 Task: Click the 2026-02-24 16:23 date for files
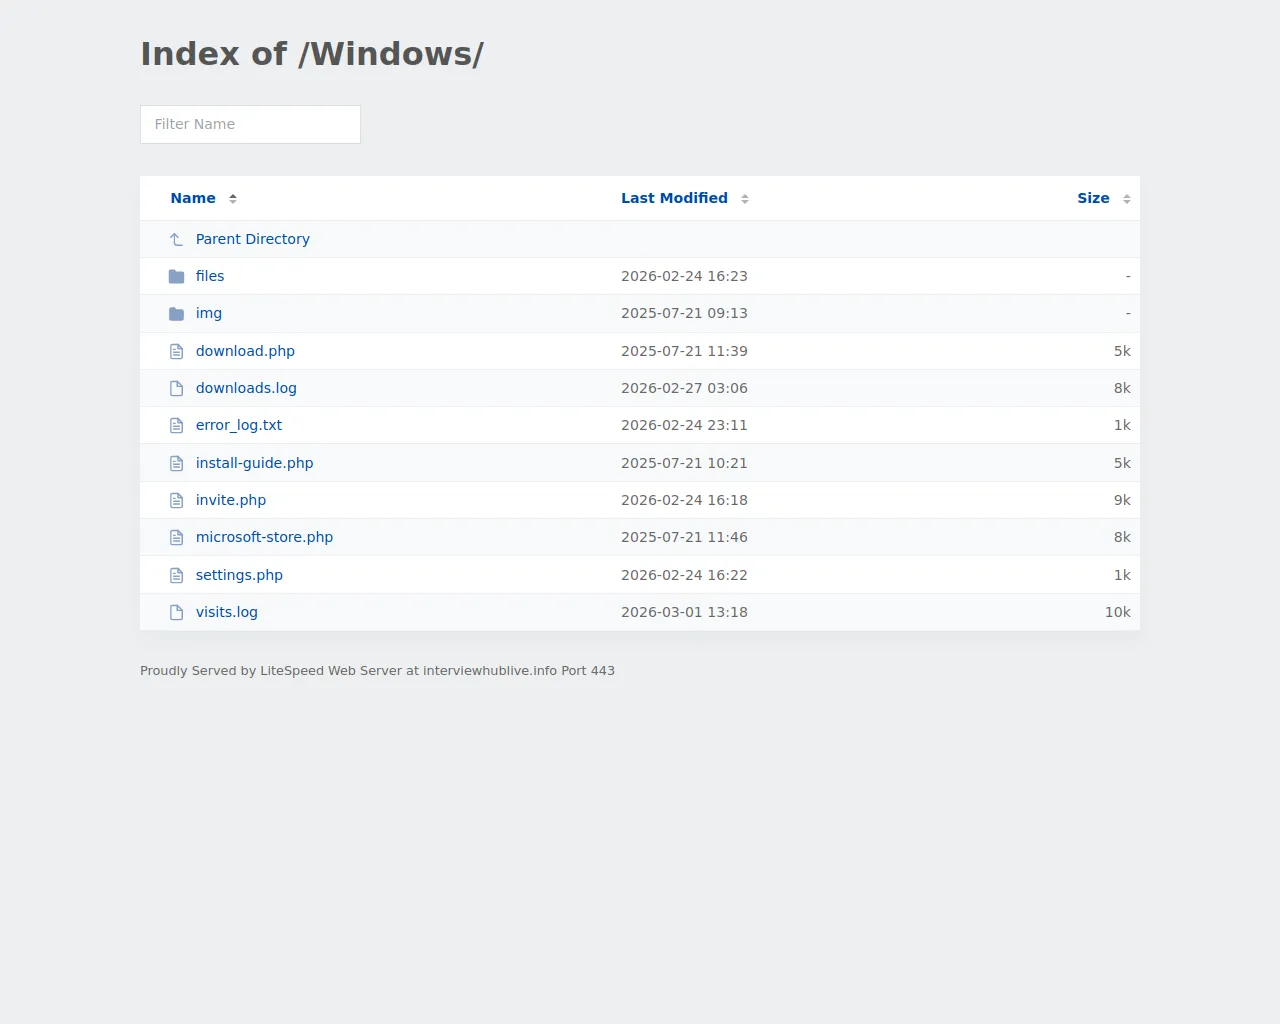coord(684,276)
